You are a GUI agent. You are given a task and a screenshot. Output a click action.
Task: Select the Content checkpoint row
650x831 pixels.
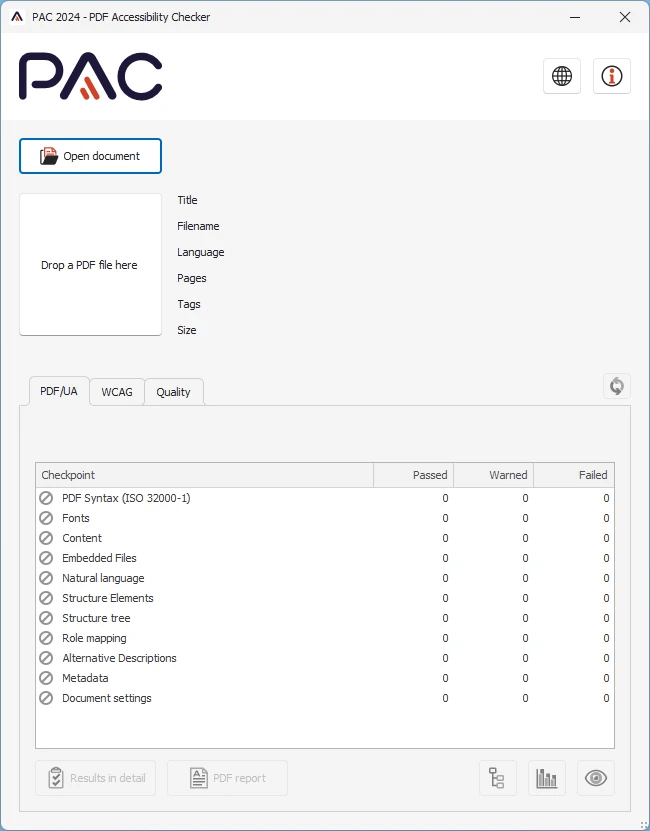click(325, 538)
